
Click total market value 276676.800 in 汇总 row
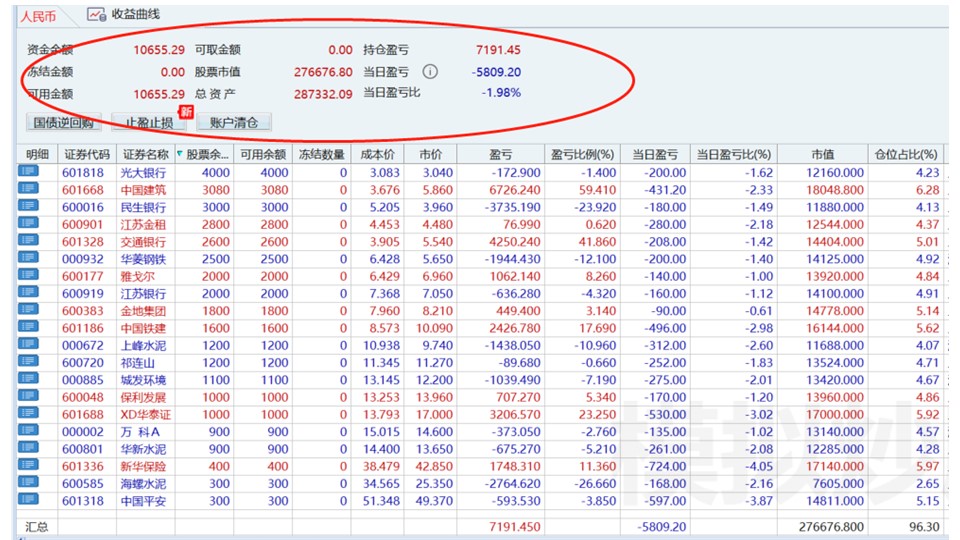click(831, 527)
